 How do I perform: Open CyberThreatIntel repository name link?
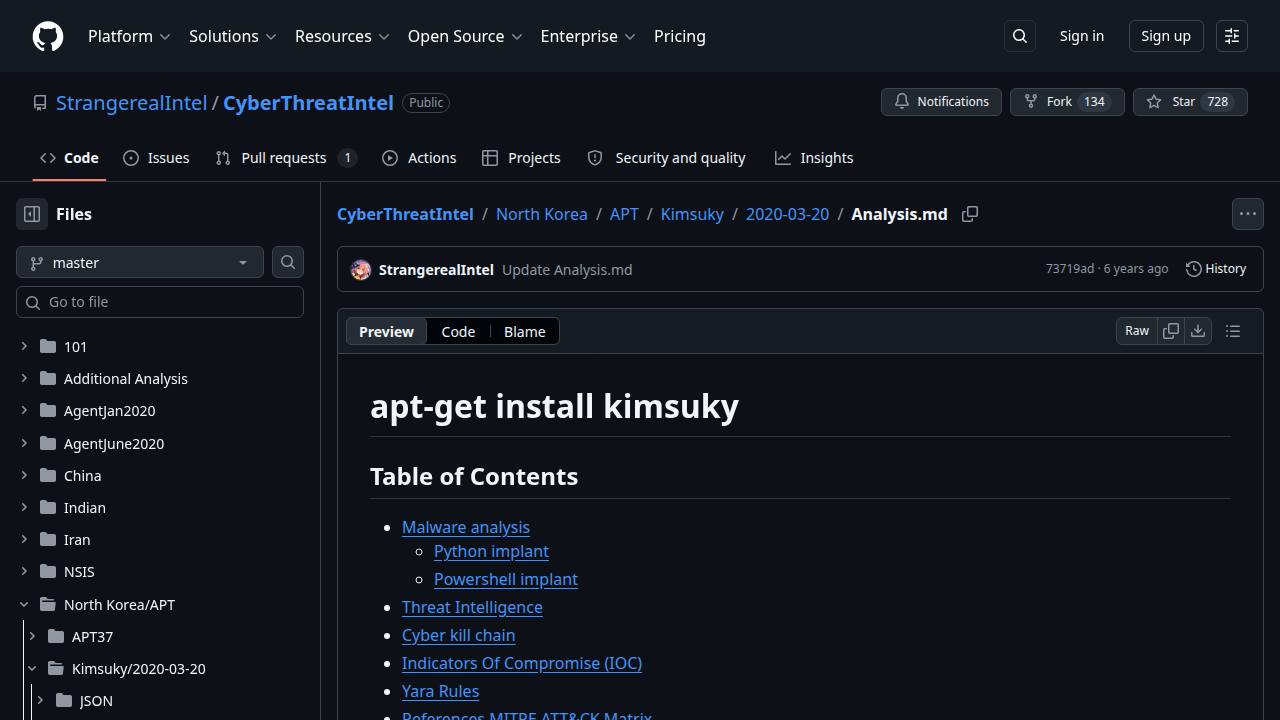pos(308,103)
